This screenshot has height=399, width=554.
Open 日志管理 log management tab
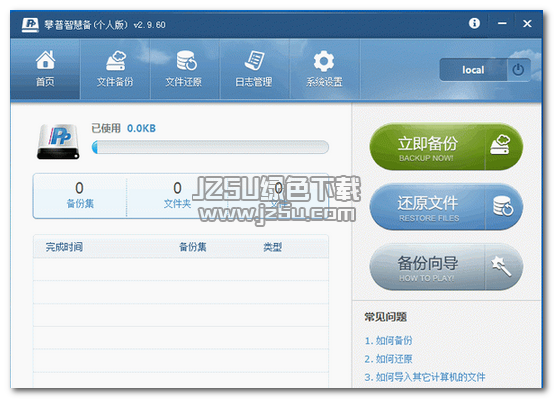pyautogui.click(x=254, y=69)
